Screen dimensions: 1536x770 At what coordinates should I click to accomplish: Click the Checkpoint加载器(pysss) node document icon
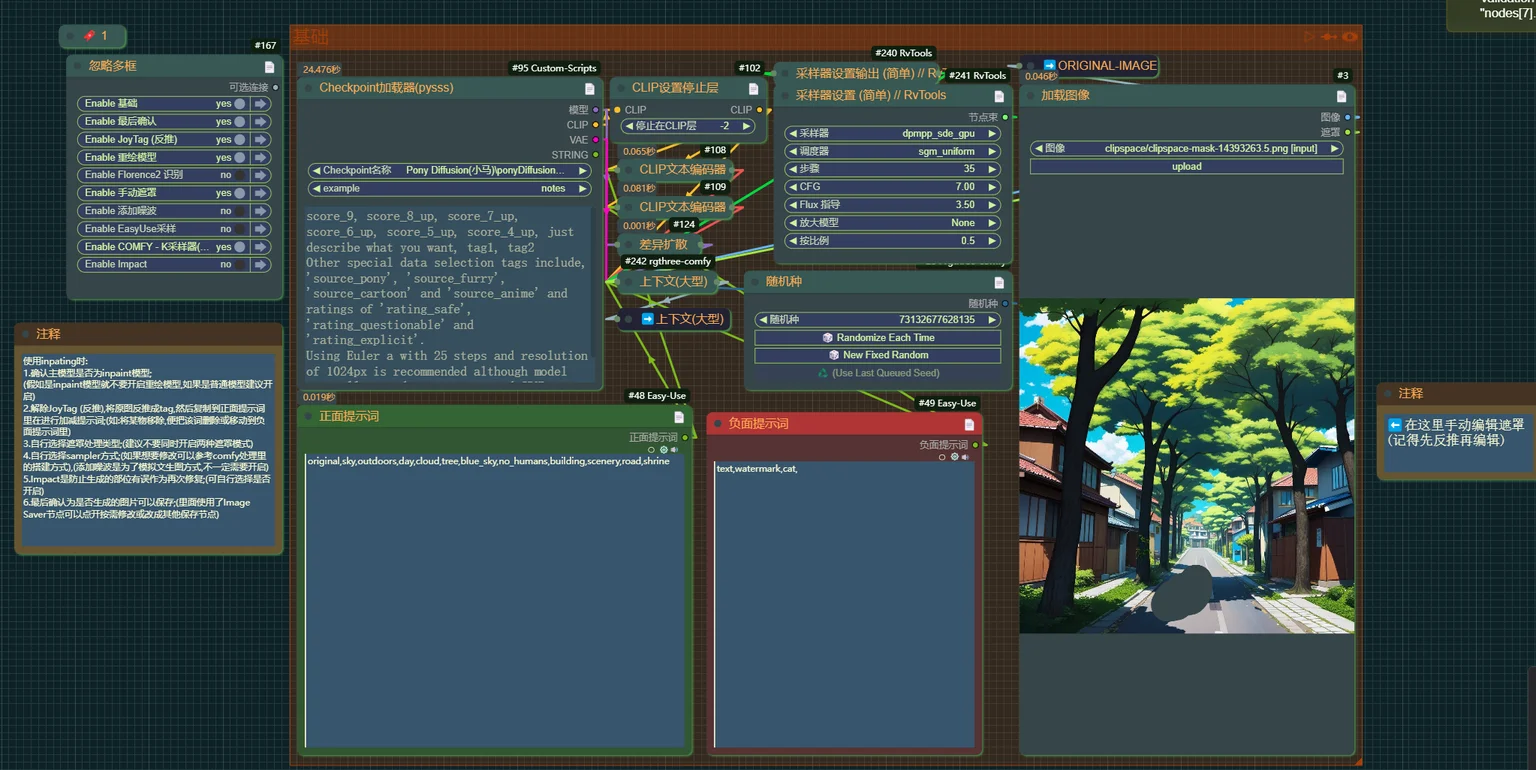coord(590,88)
